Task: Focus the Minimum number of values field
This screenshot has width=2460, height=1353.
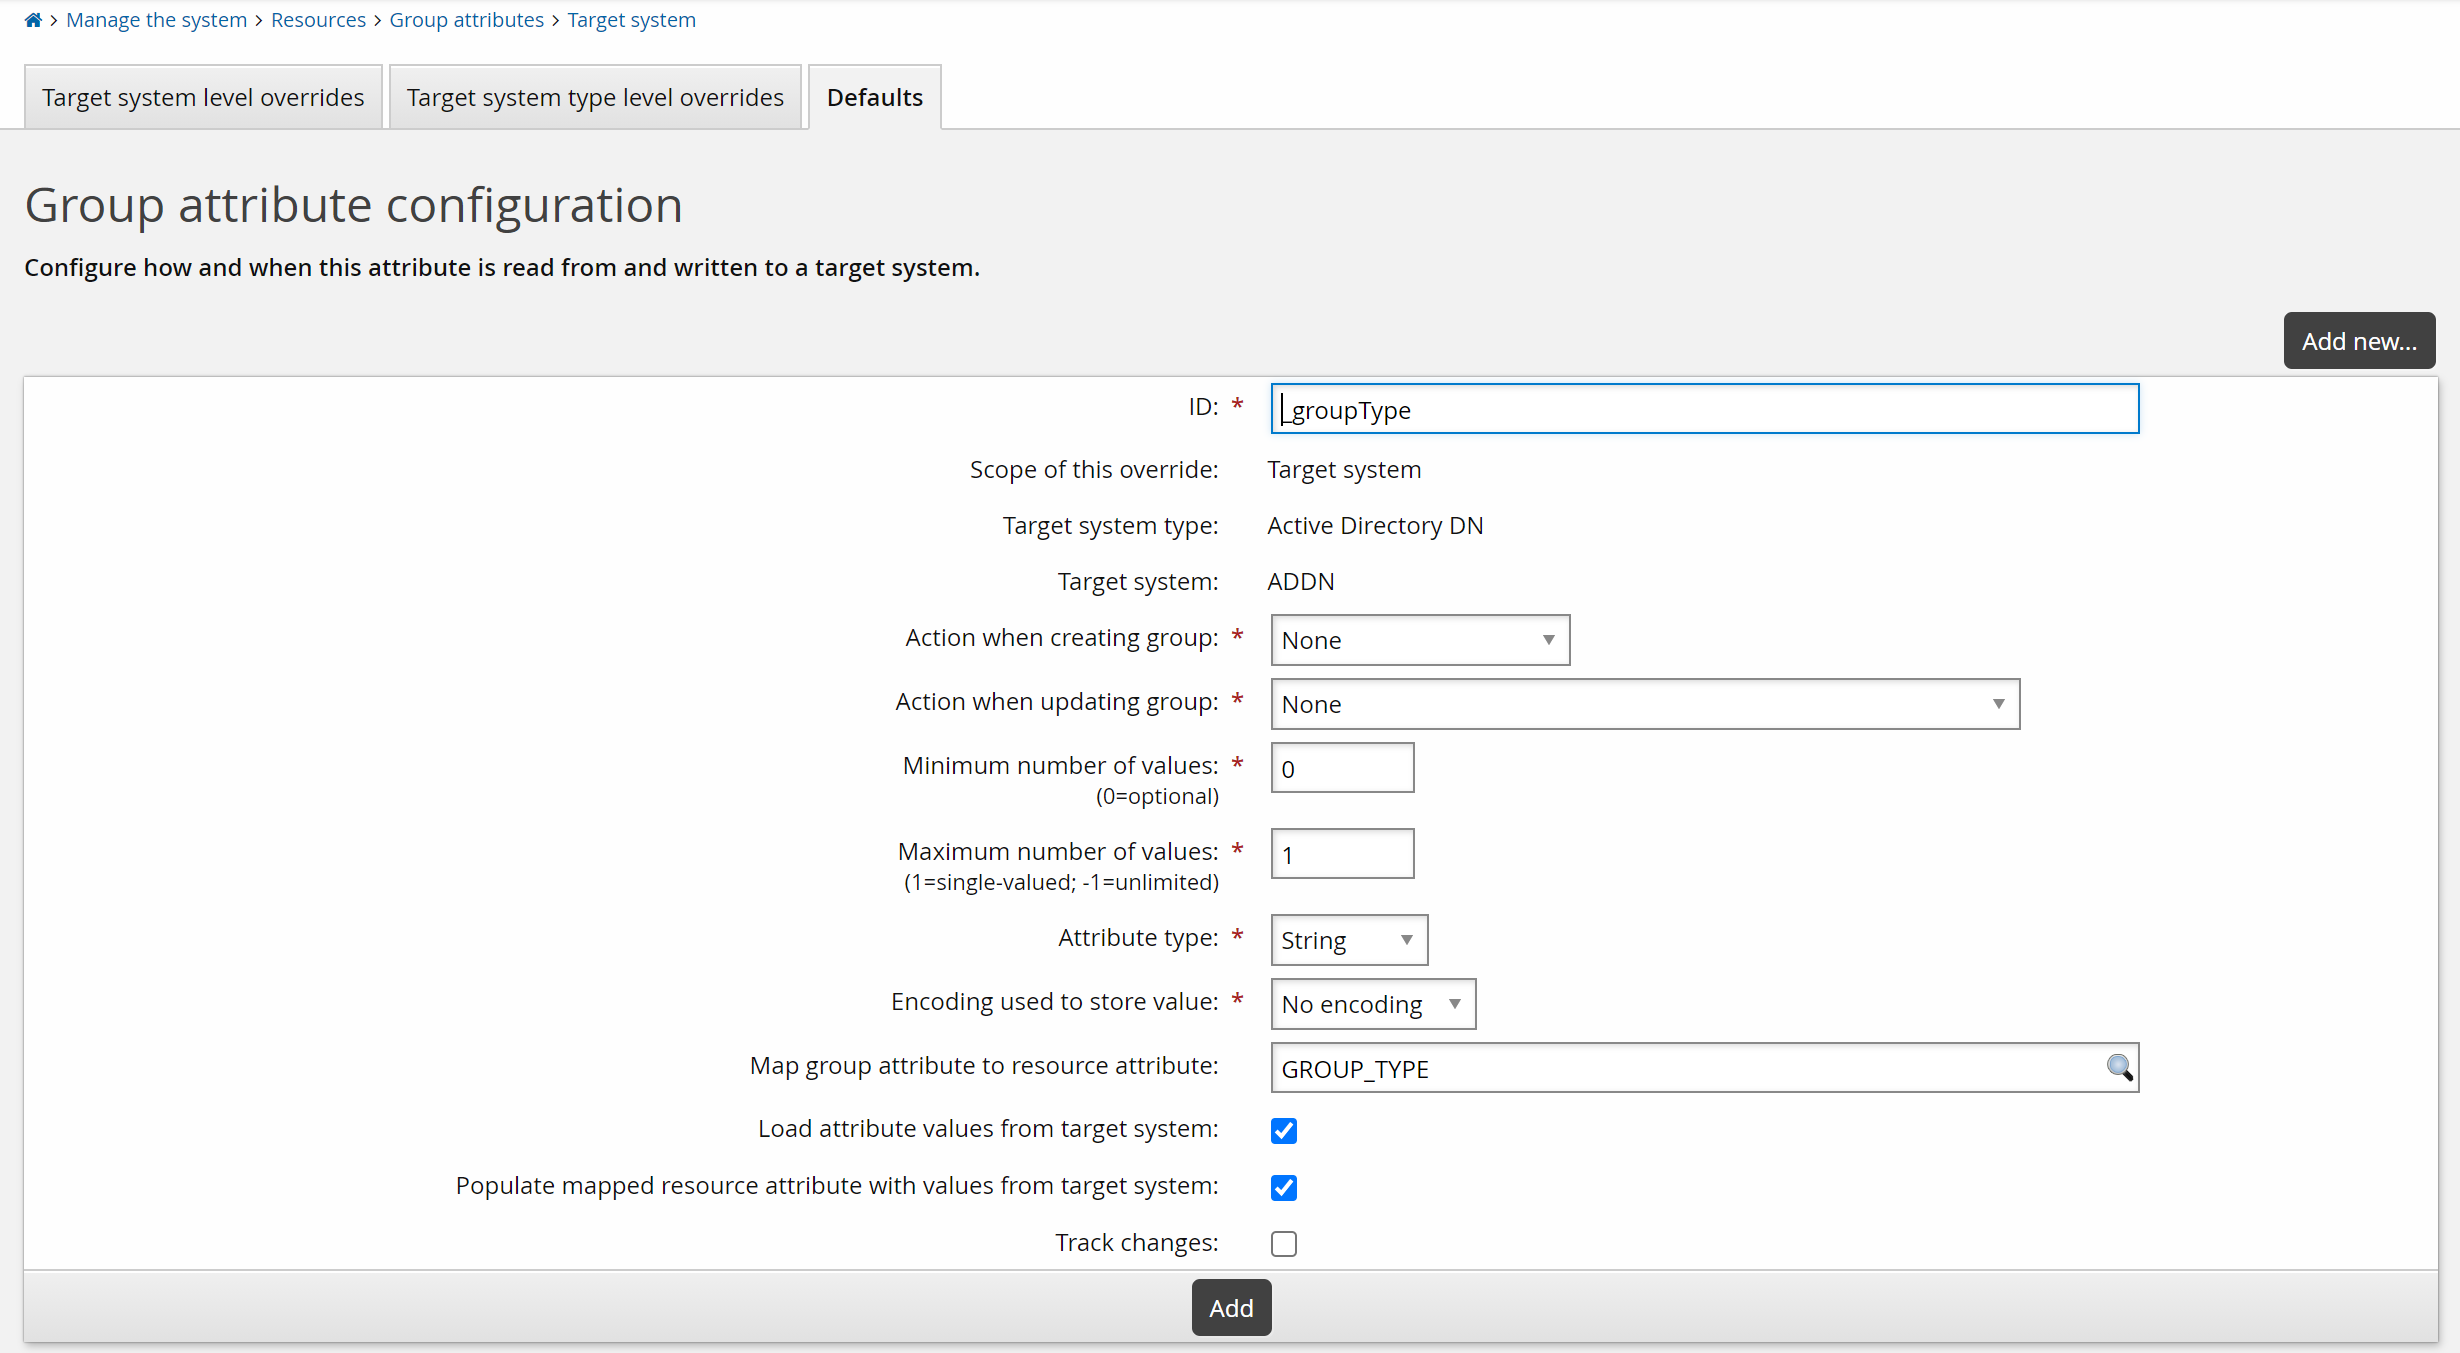Action: (1342, 768)
